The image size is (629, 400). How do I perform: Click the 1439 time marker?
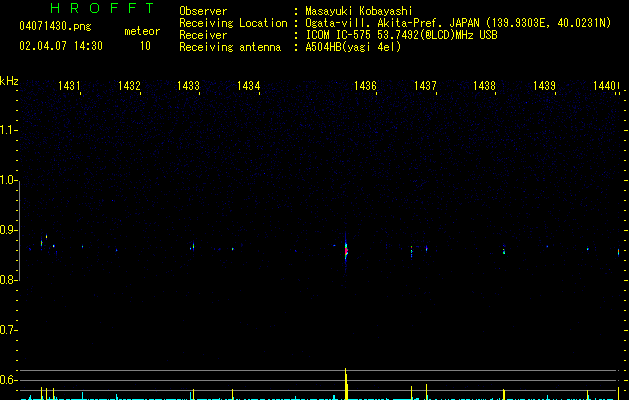click(544, 86)
